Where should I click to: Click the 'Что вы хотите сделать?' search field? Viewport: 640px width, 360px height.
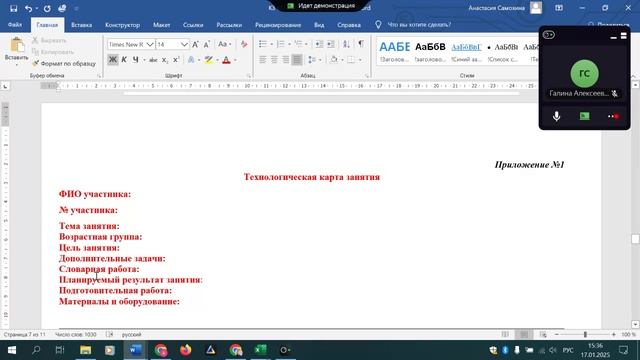pos(419,25)
